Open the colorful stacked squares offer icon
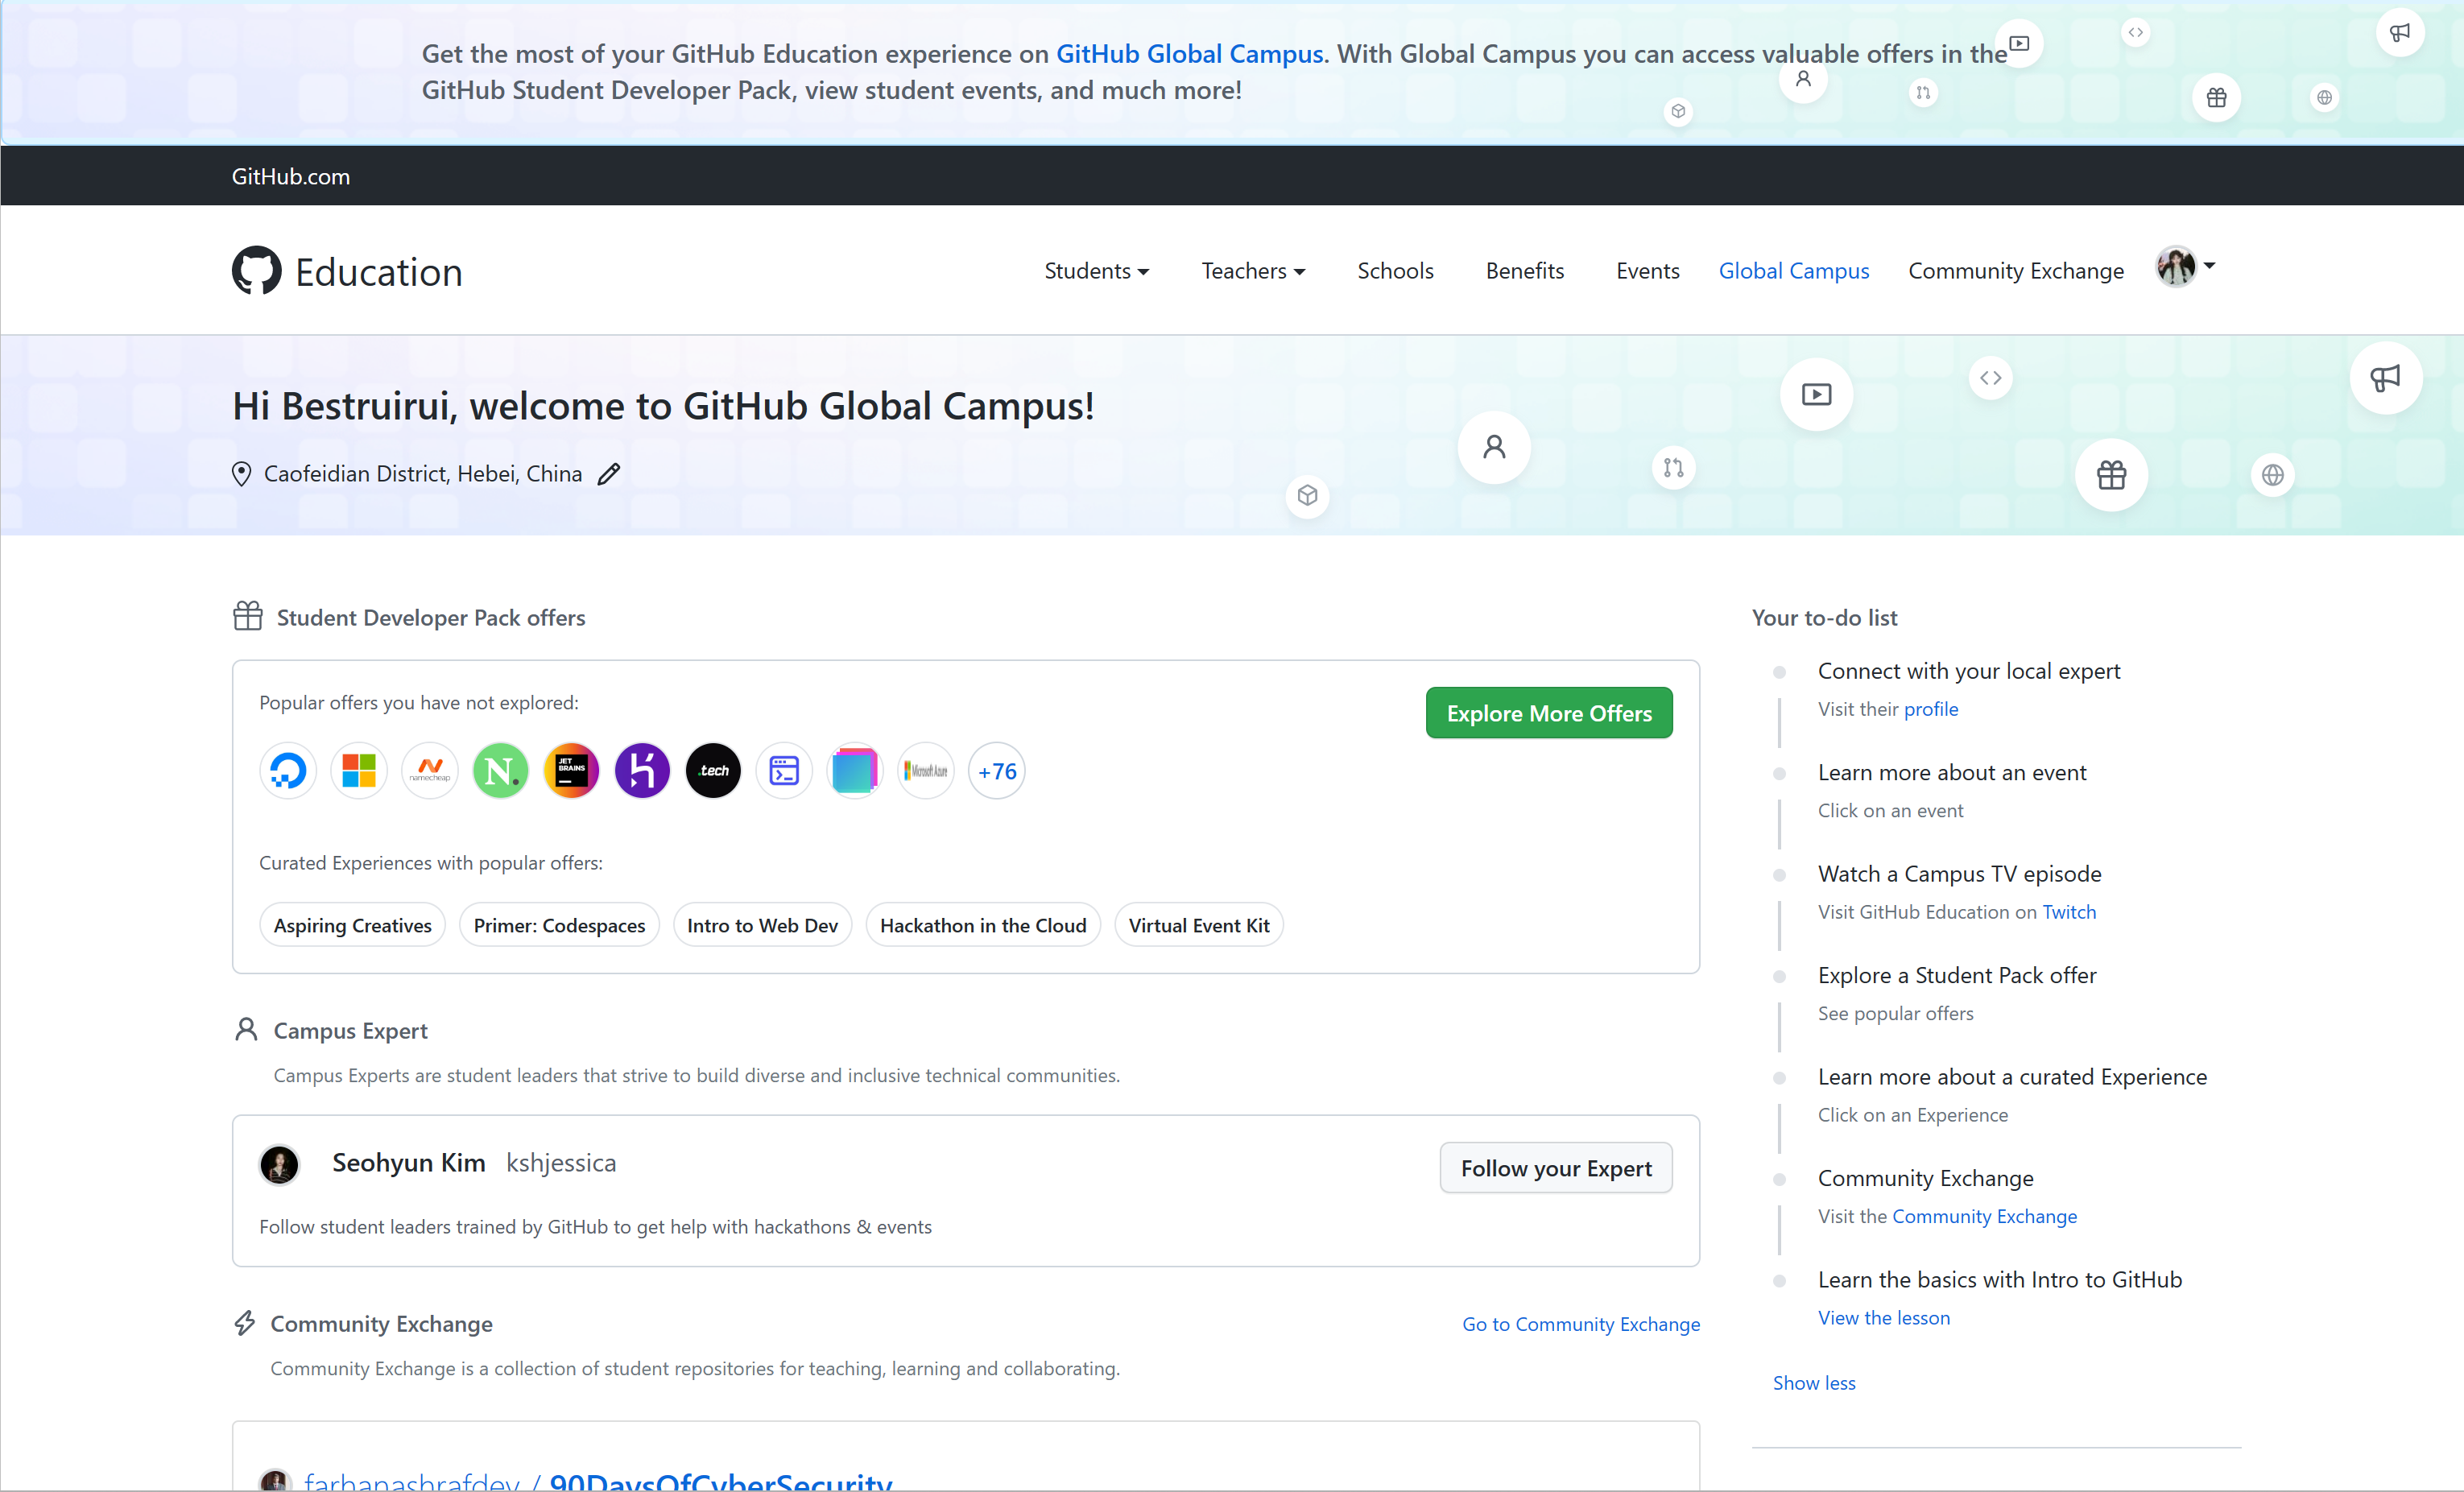The width and height of the screenshot is (2464, 1492). (854, 771)
